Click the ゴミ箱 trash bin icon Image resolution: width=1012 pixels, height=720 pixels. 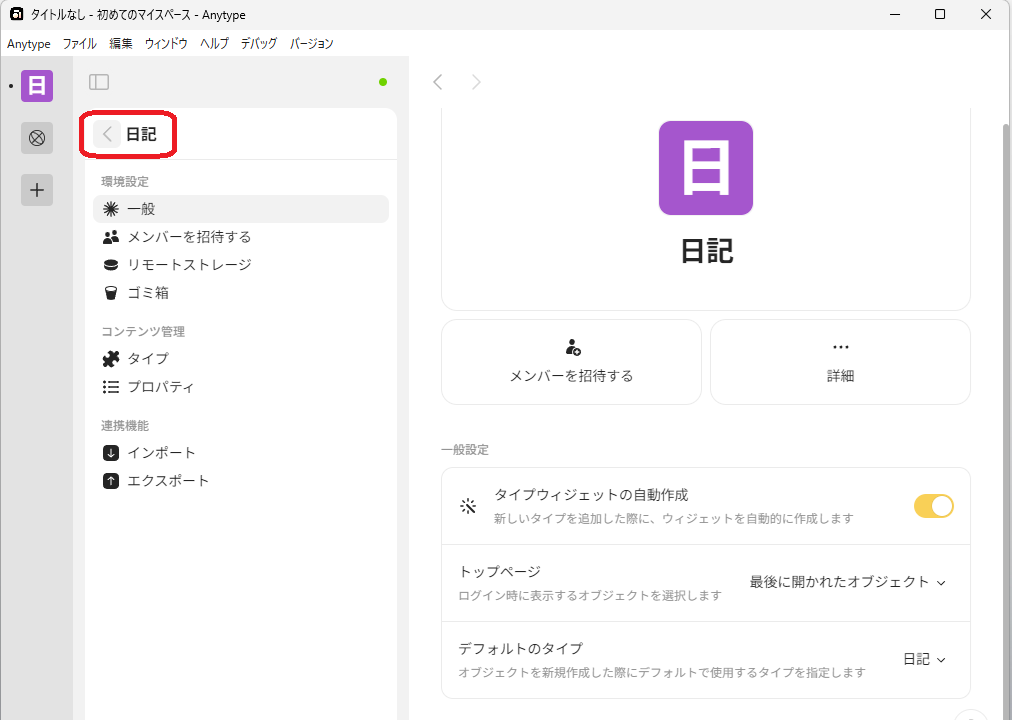pyautogui.click(x=111, y=293)
